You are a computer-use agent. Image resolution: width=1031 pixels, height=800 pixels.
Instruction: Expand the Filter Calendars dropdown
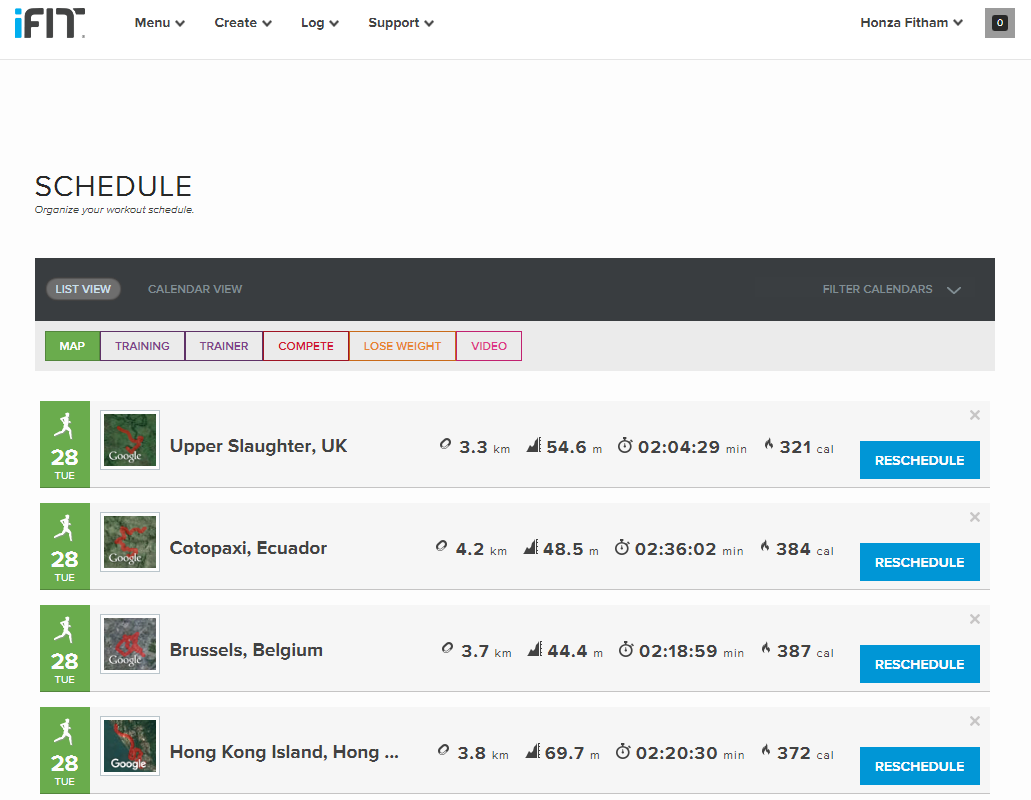(891, 289)
